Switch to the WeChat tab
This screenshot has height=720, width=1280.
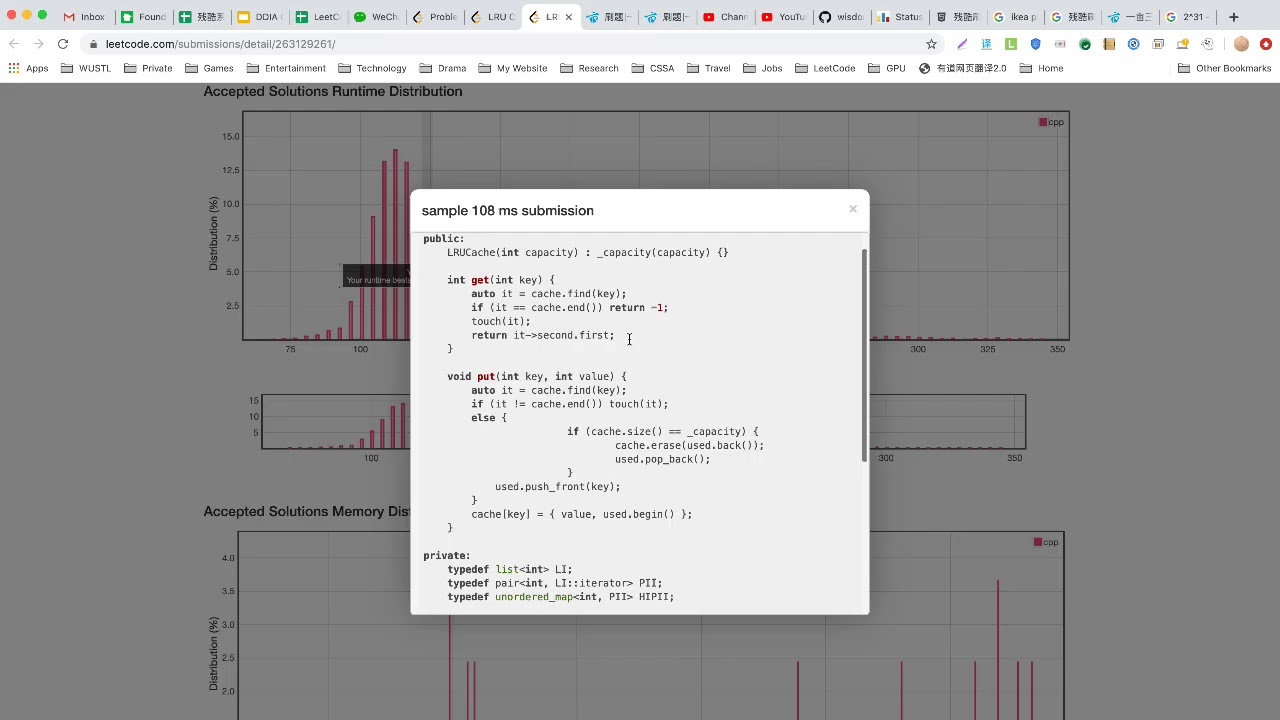[x=377, y=17]
